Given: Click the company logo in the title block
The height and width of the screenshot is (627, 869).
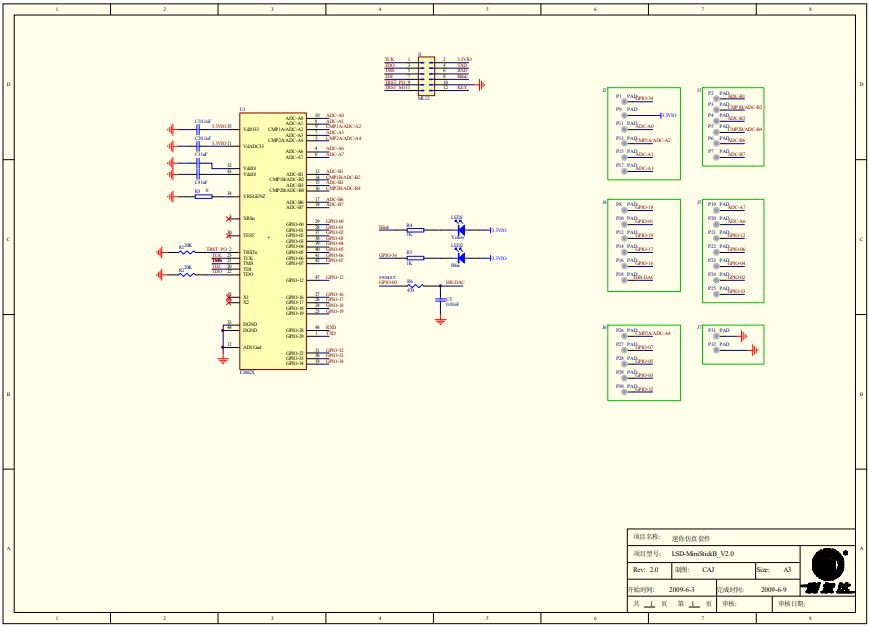Looking at the screenshot, I should click(x=827, y=570).
